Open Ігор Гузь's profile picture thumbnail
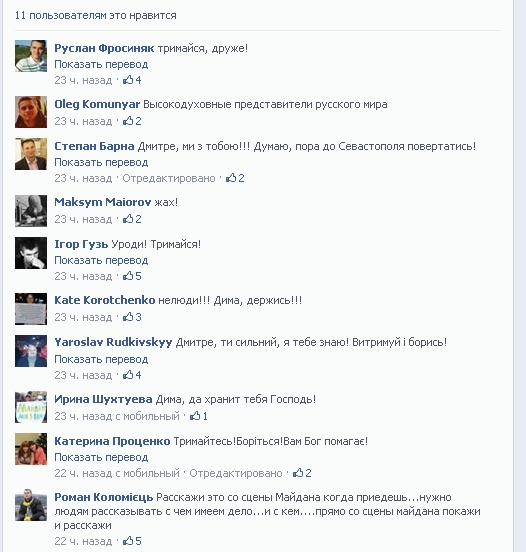 click(x=31, y=253)
